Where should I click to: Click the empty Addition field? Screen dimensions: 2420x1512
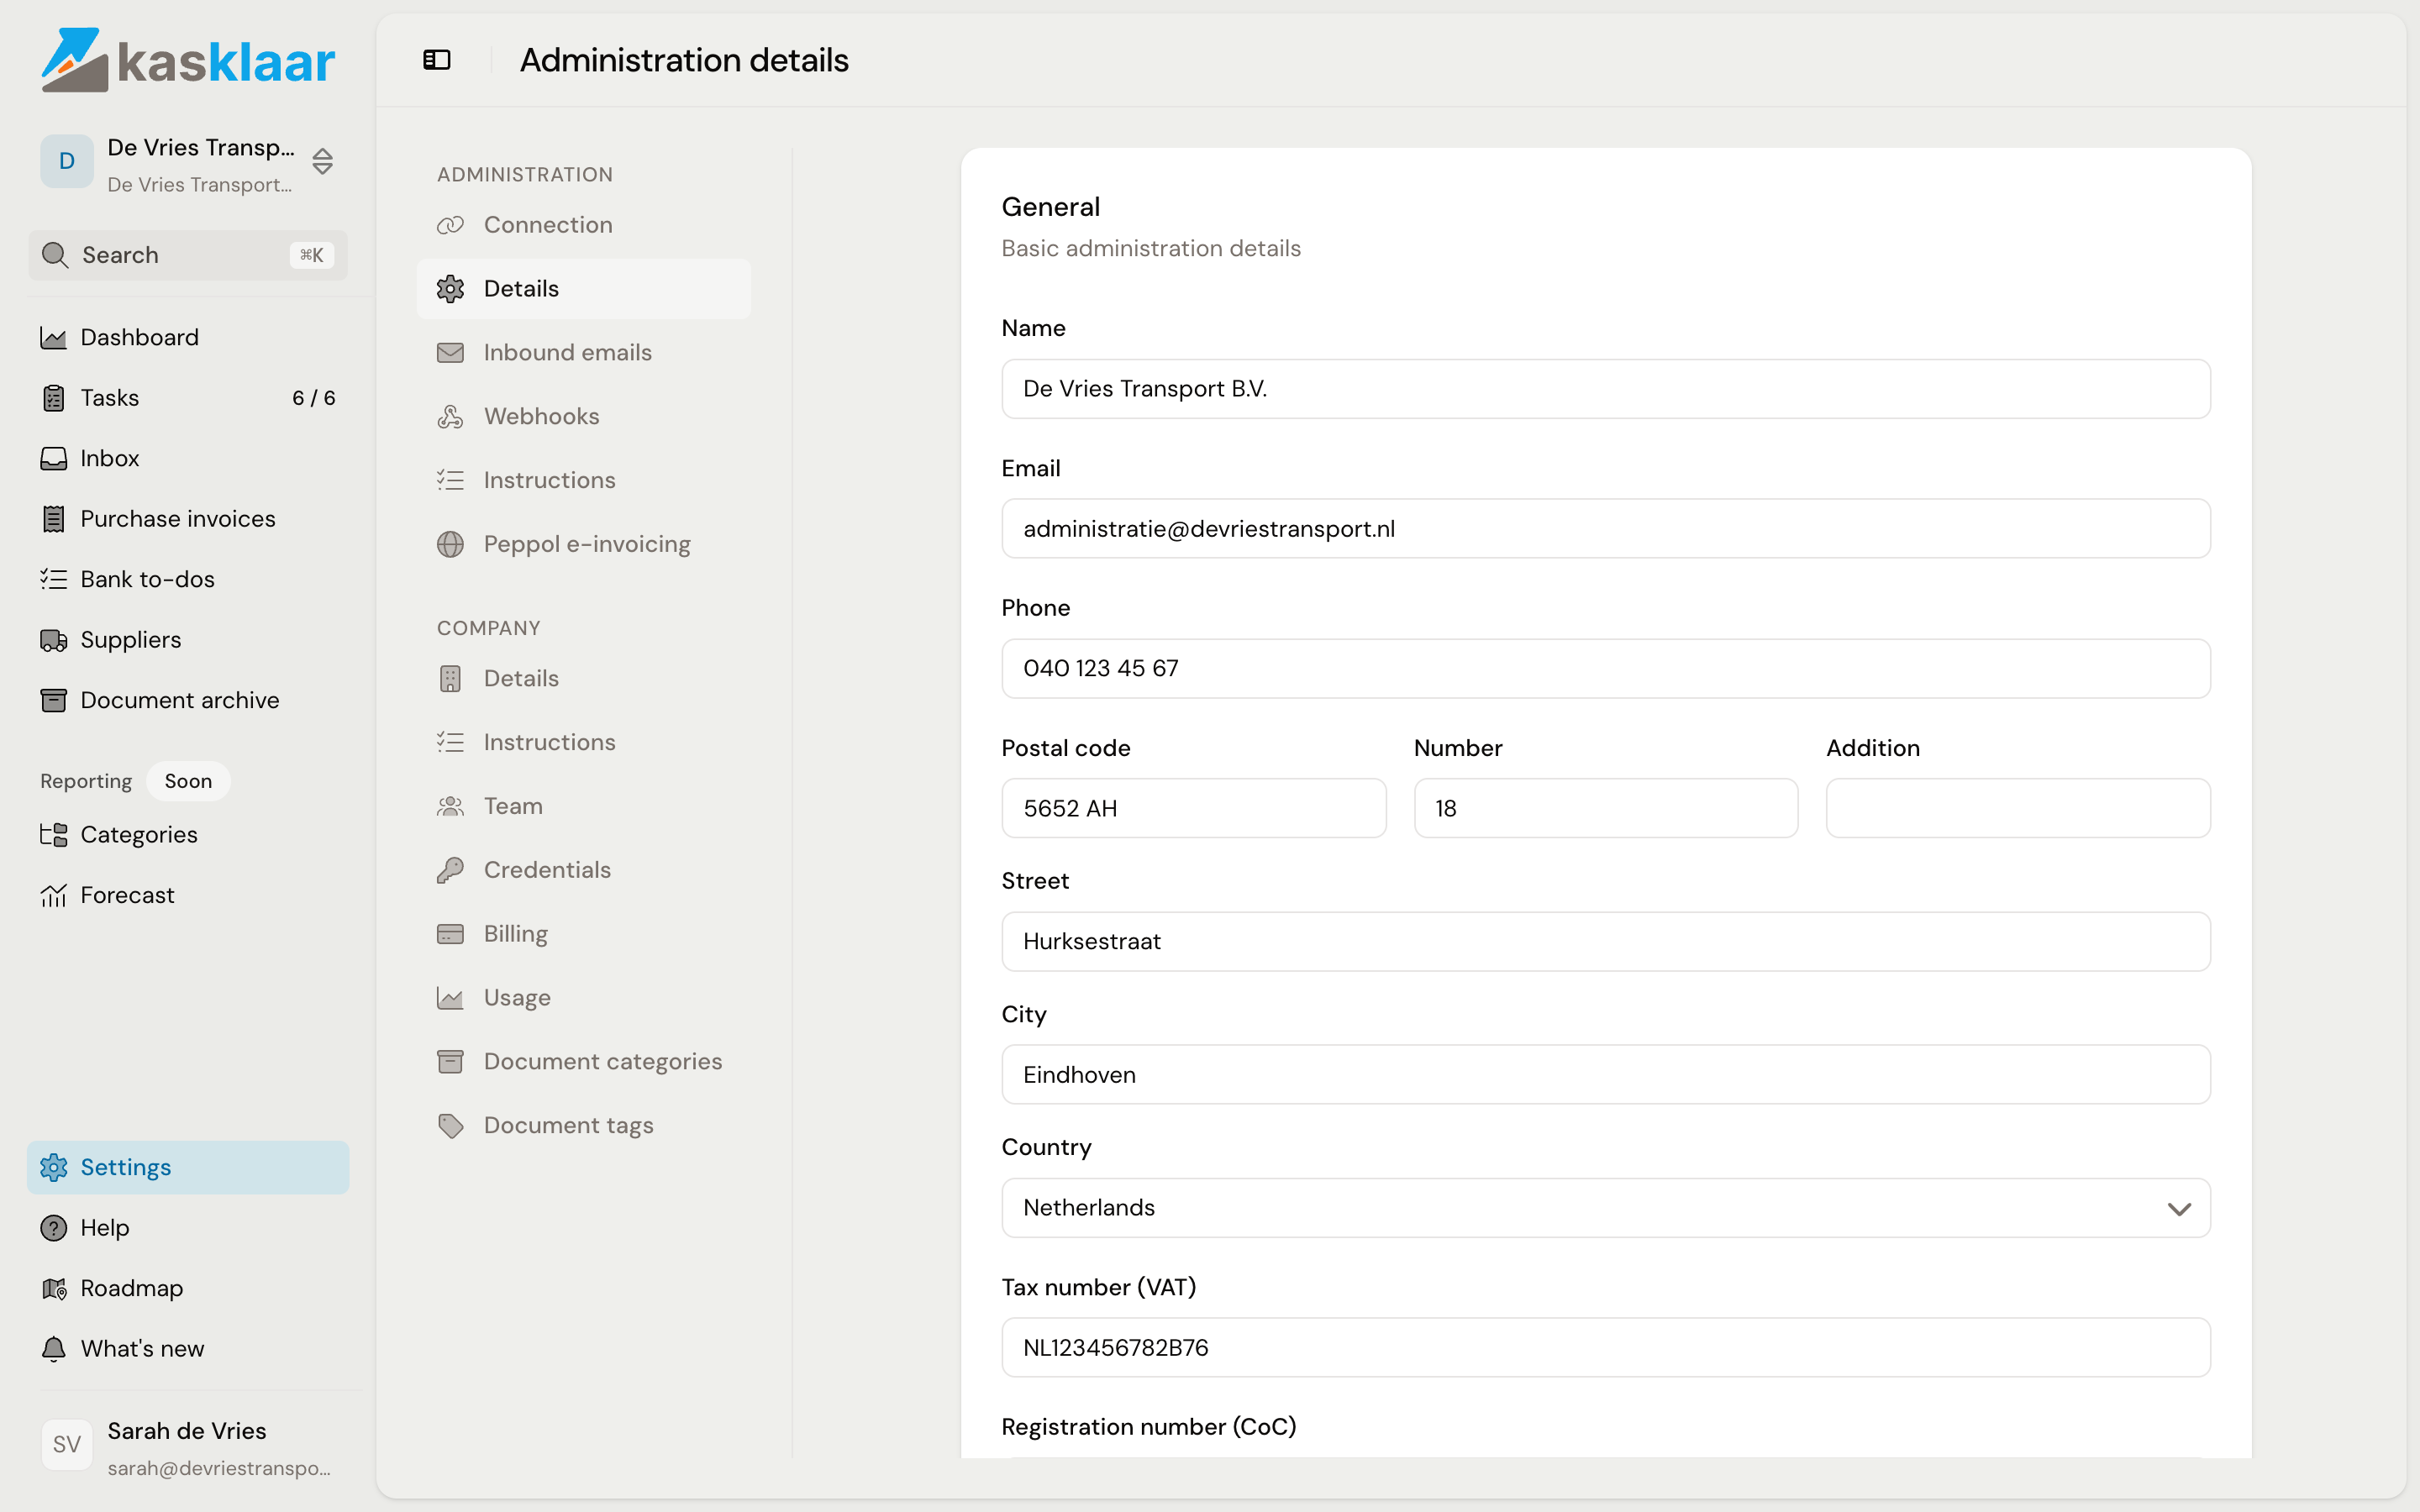(x=2017, y=808)
